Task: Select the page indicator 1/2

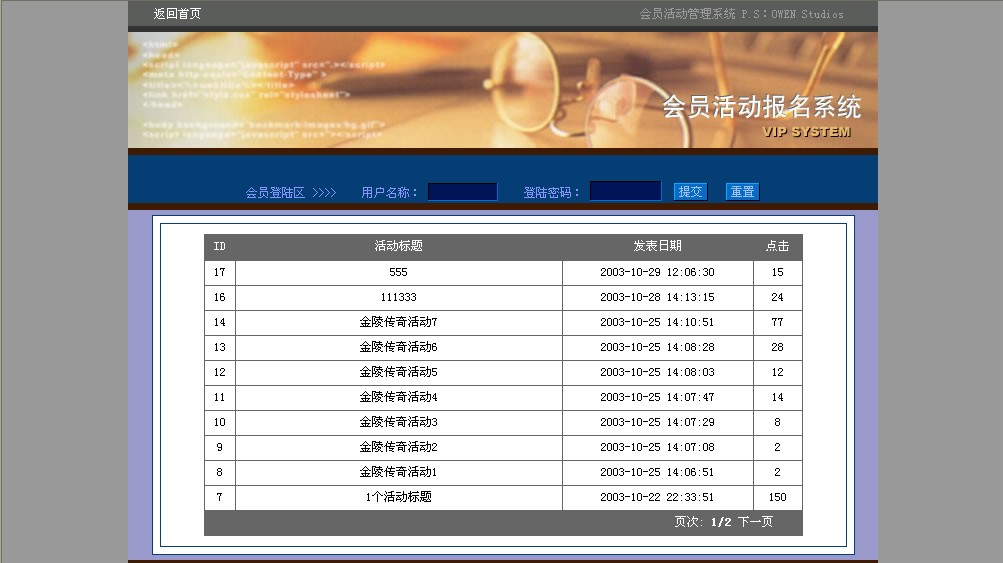Action: (x=721, y=523)
